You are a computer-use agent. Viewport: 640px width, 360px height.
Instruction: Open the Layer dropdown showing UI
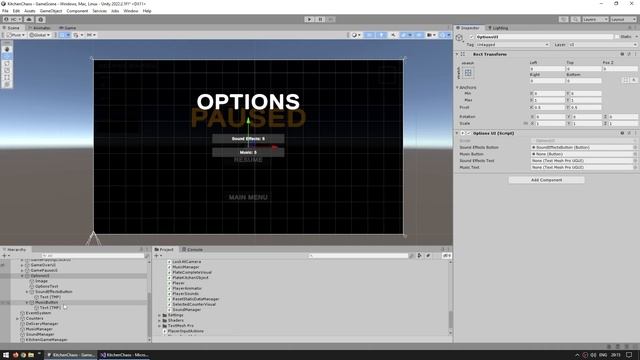602,44
